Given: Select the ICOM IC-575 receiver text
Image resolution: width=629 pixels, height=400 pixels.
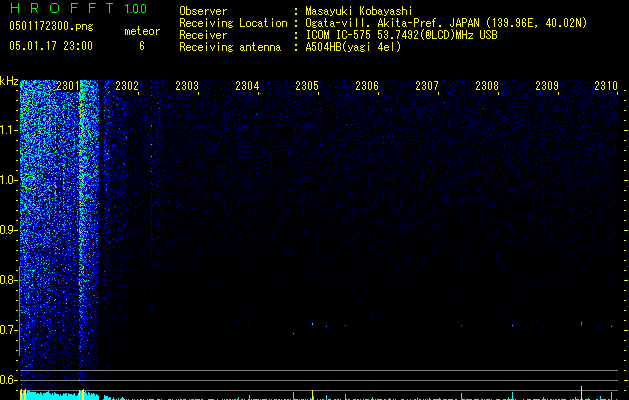Looking at the screenshot, I should (x=401, y=35).
